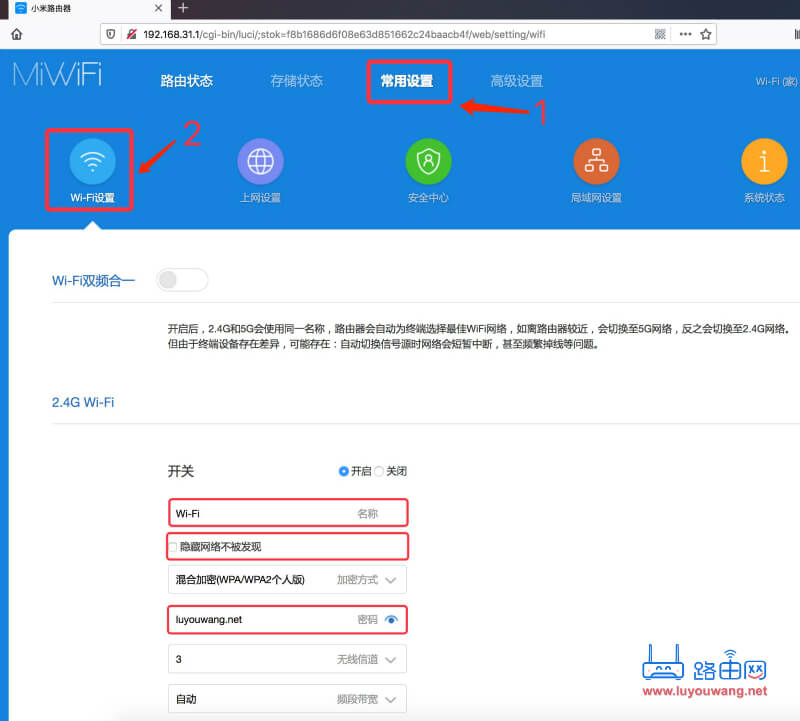Switch to the 存储状态 tab

click(x=297, y=81)
